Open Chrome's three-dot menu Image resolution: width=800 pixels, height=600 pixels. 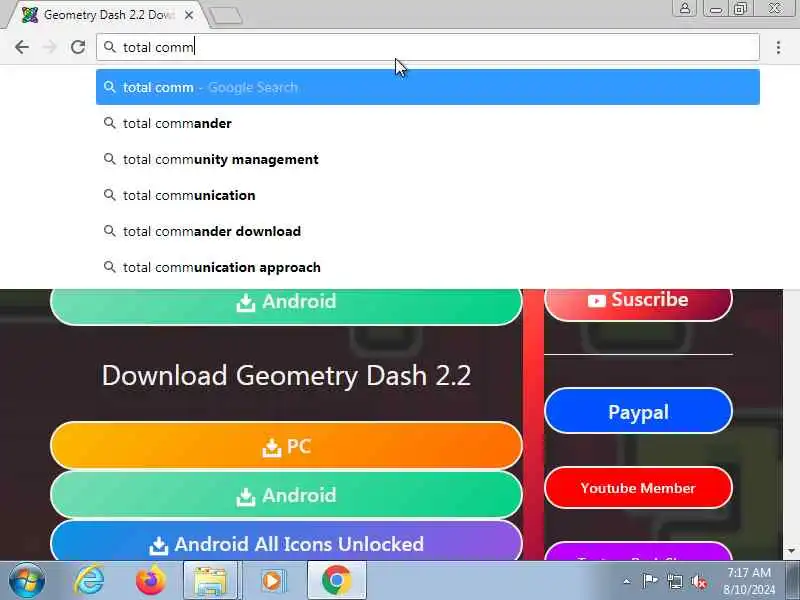778,47
